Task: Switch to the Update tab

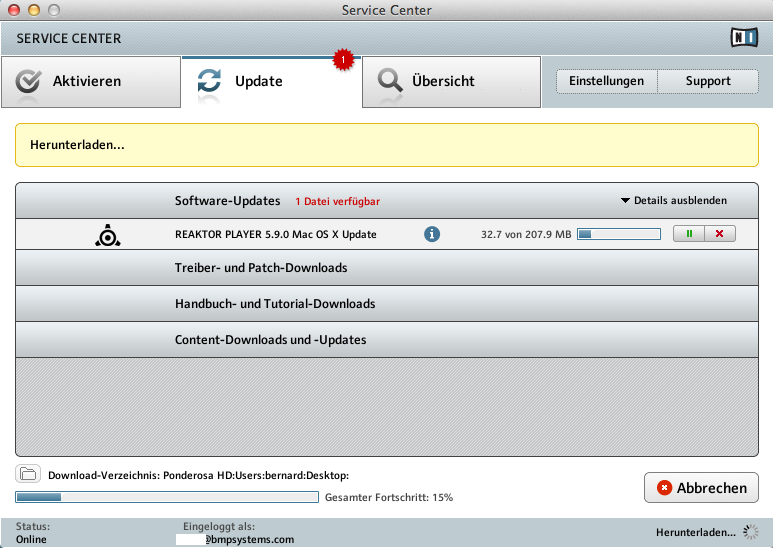Action: 272,81
